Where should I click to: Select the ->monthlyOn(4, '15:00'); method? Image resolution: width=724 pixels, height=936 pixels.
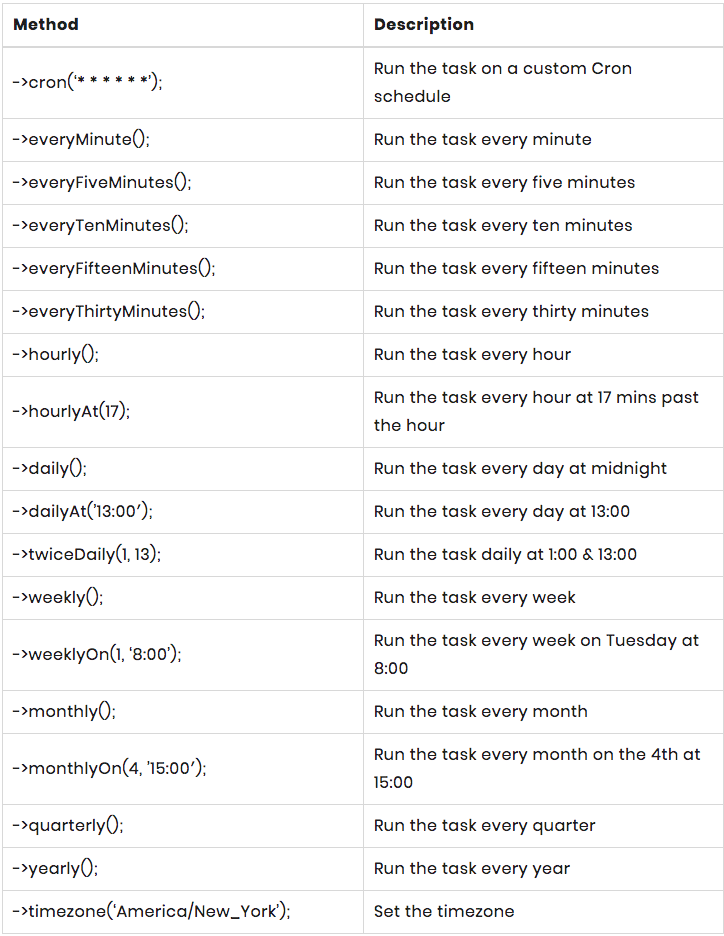coord(109,769)
